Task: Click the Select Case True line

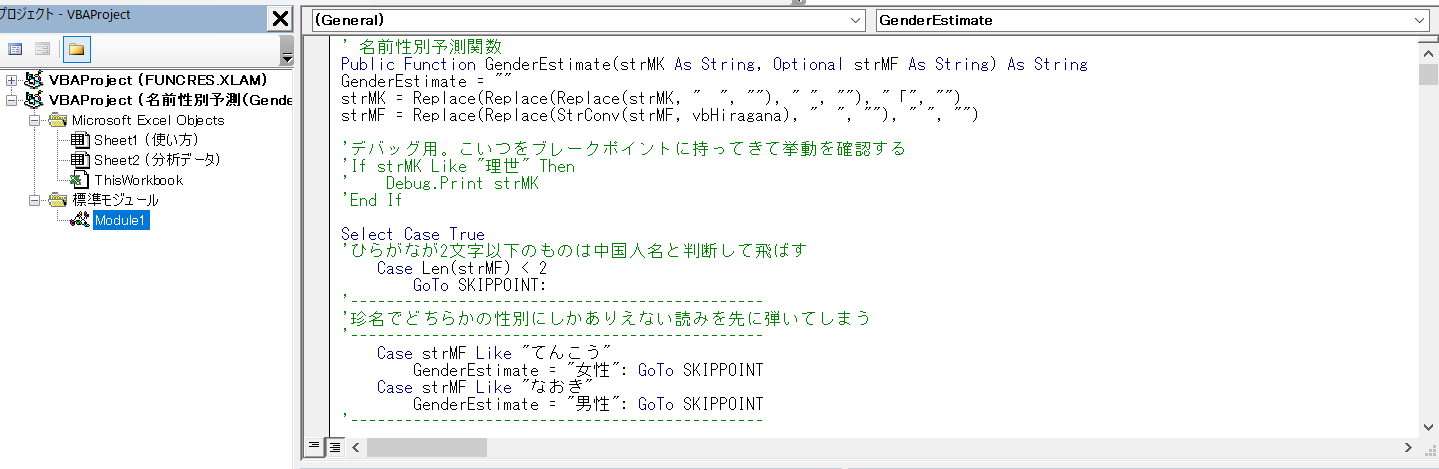Action: 413,234
